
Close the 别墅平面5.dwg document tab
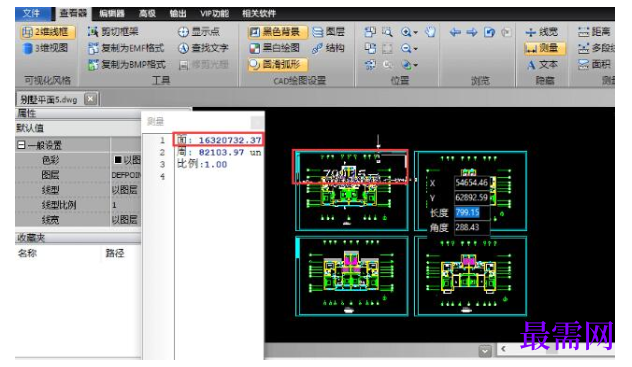91,99
